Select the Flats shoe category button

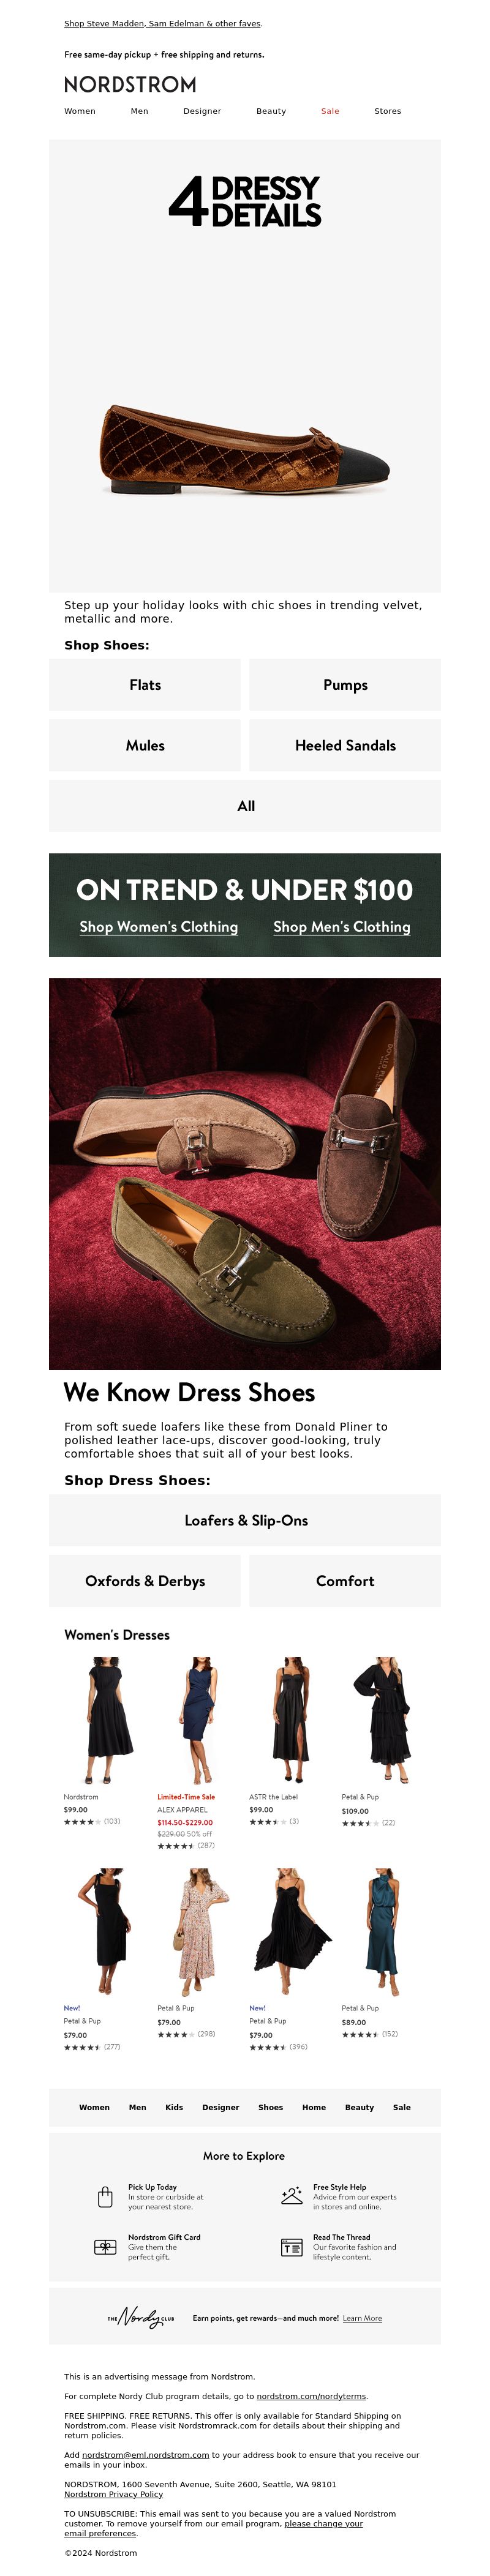[x=145, y=685]
